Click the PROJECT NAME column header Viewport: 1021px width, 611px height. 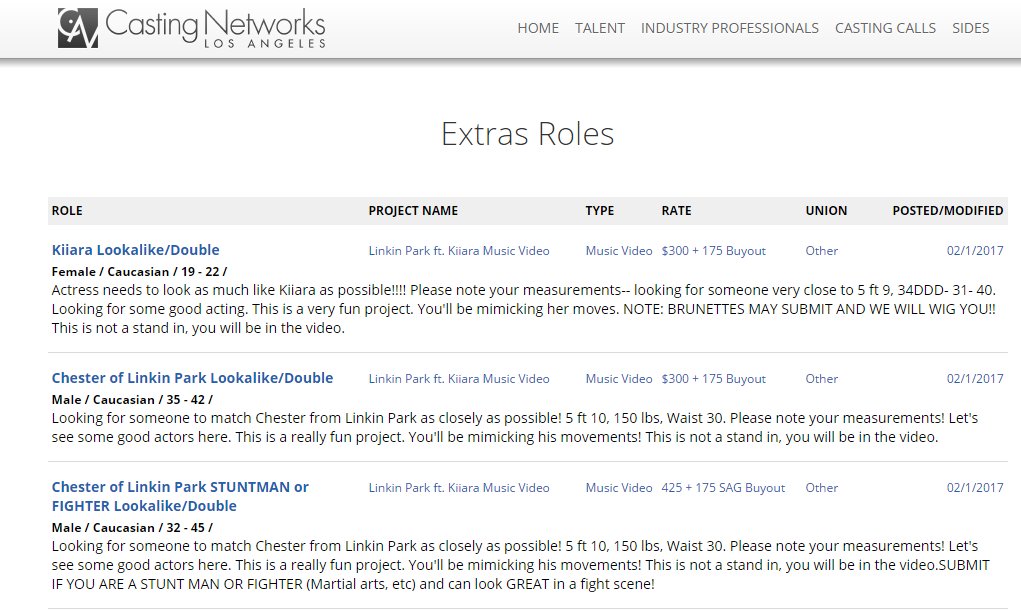click(413, 211)
